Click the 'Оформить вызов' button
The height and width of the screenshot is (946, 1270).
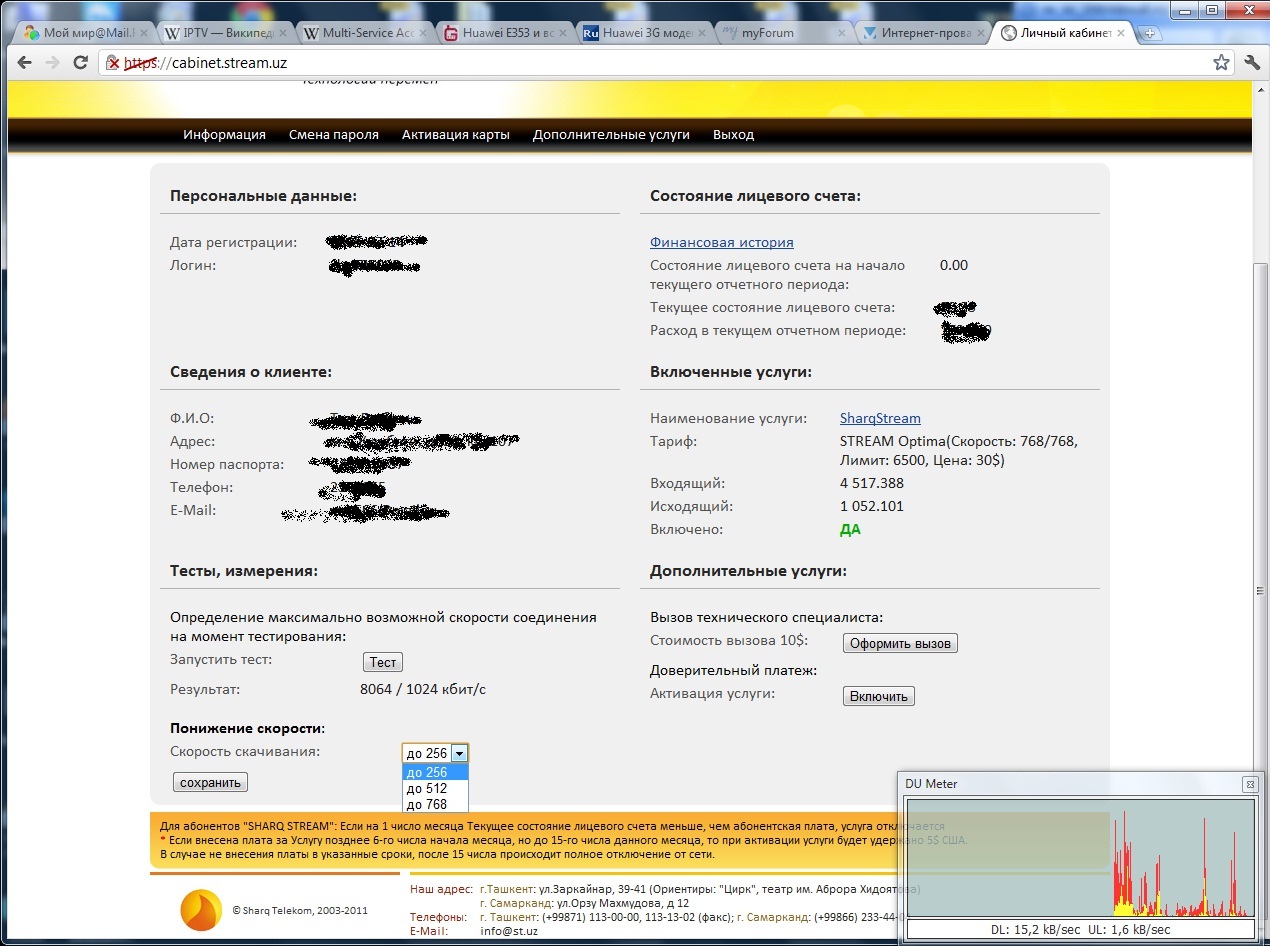tap(900, 643)
